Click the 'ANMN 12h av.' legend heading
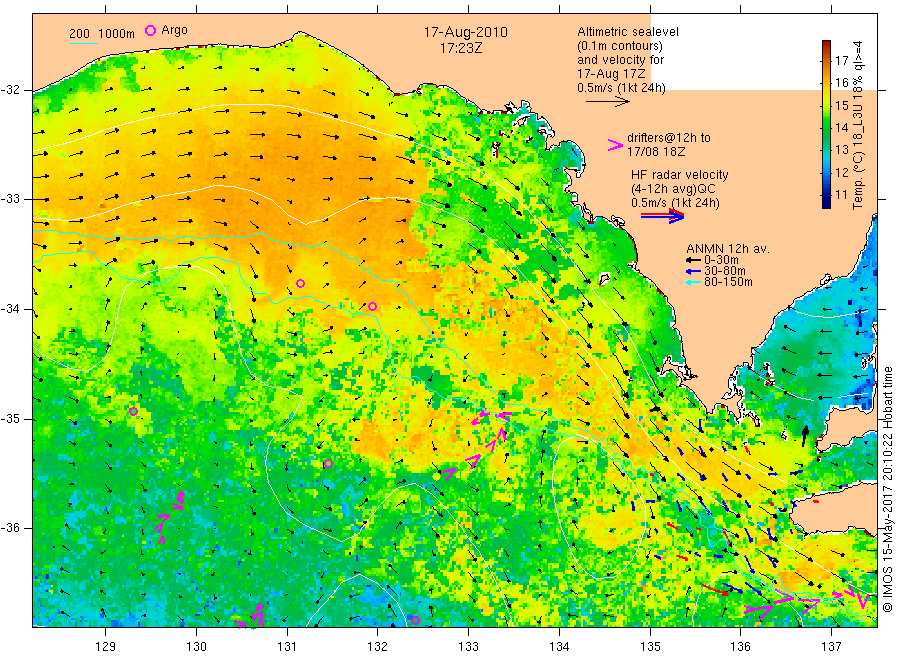The width and height of the screenshot is (900, 660). coord(728,249)
